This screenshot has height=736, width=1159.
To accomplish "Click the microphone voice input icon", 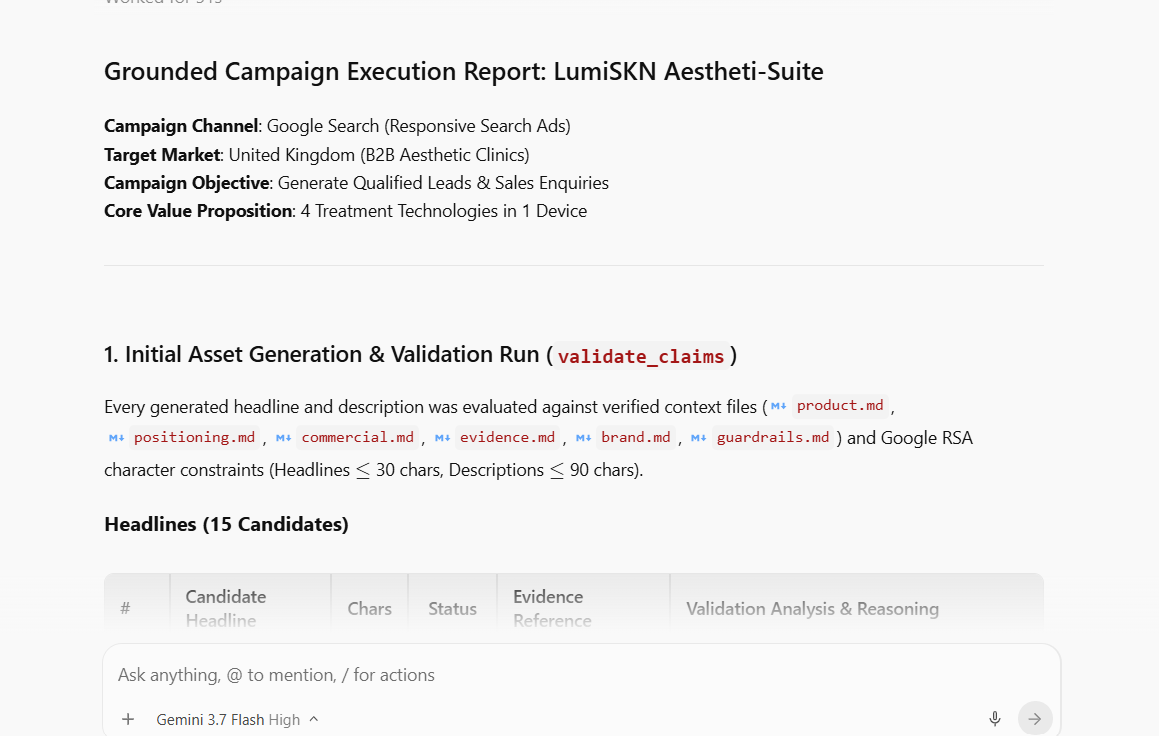I will click(x=995, y=718).
